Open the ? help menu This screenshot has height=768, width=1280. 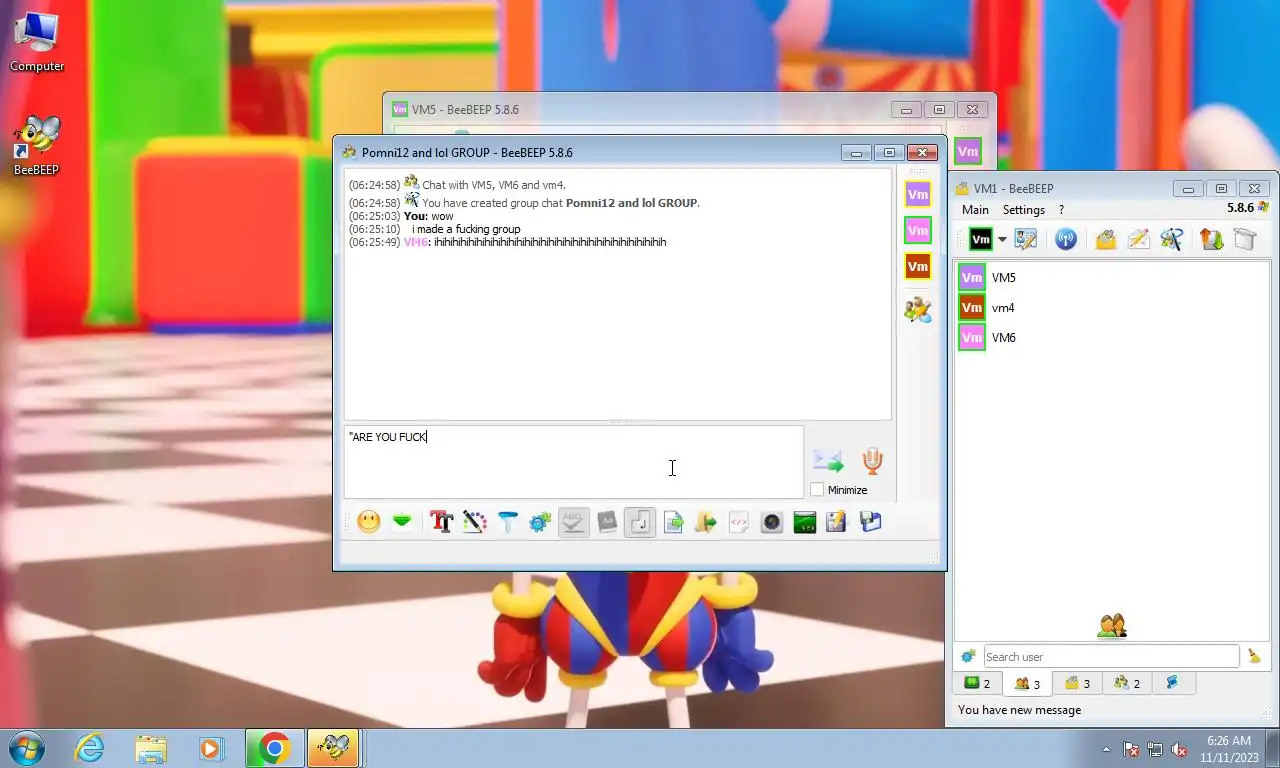pyautogui.click(x=1061, y=210)
